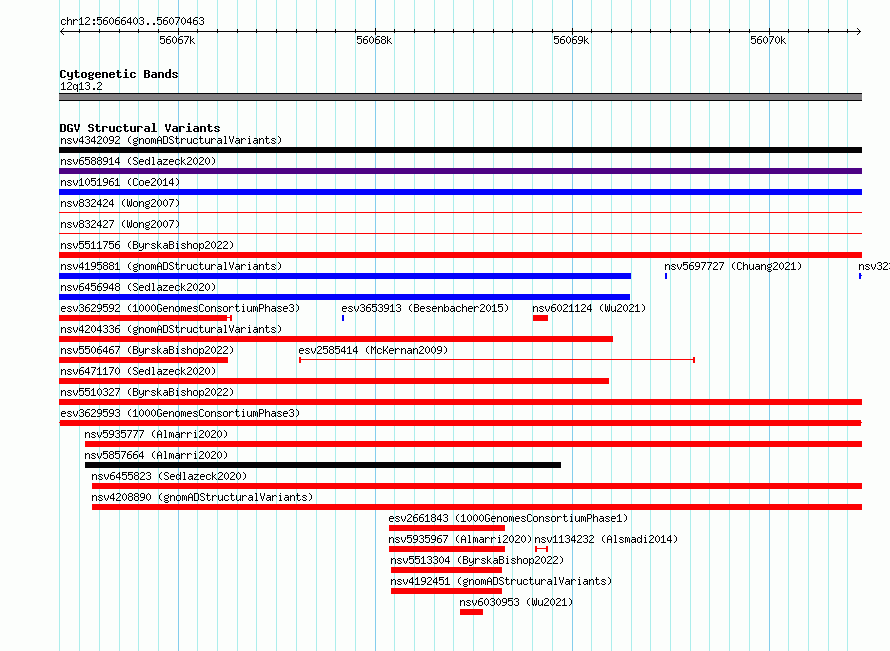Click the nsv832424 (Wong2007) label
890x651 pixels.
click(x=120, y=203)
